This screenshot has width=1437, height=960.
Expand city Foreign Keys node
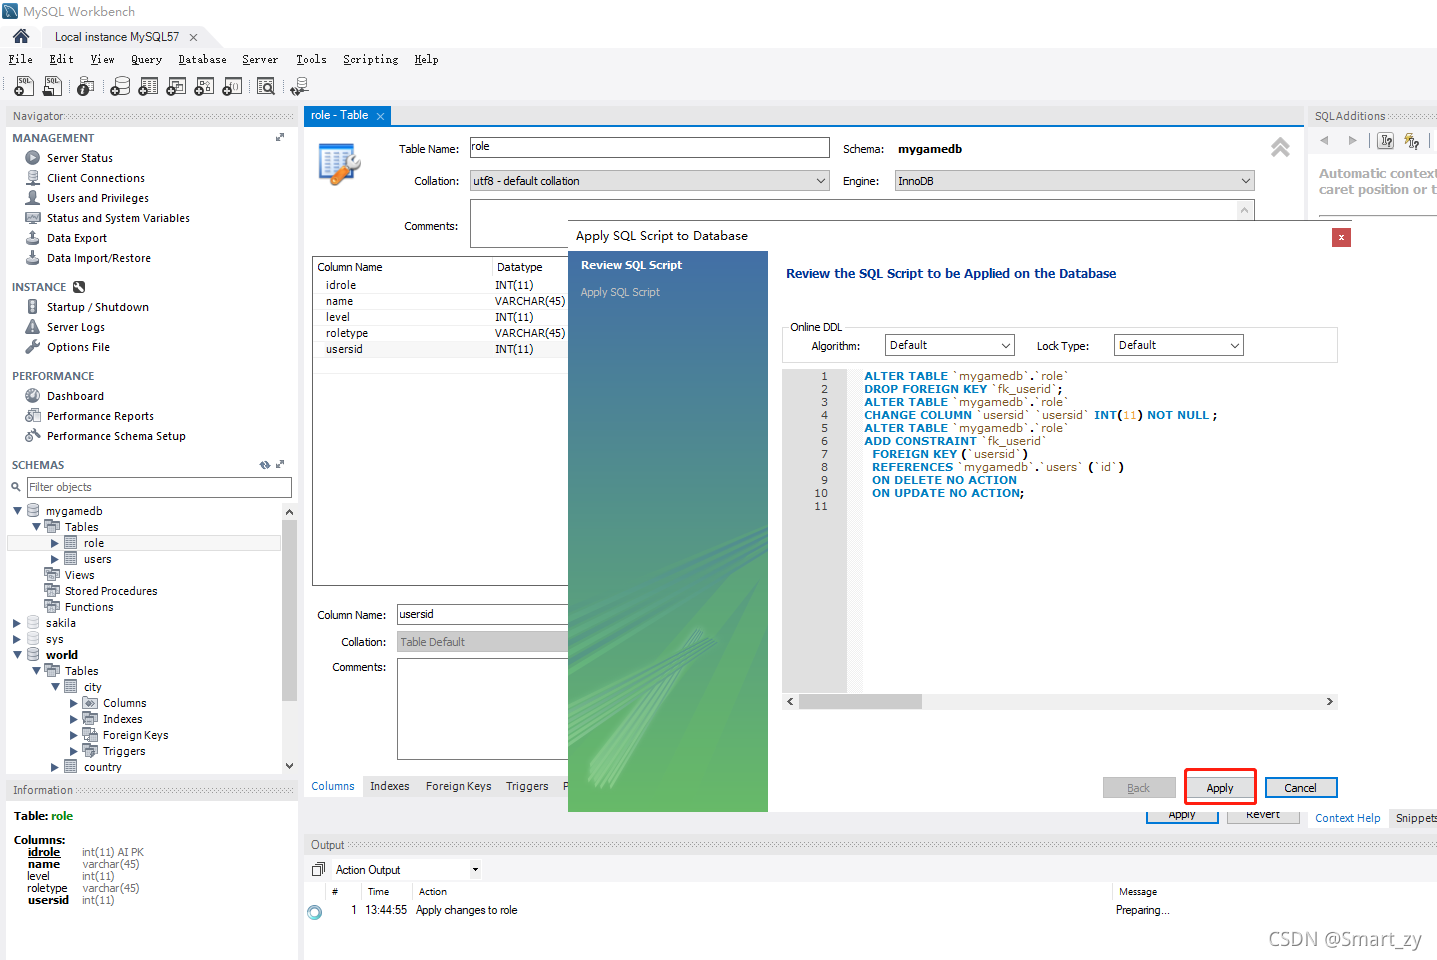pyautogui.click(x=73, y=735)
